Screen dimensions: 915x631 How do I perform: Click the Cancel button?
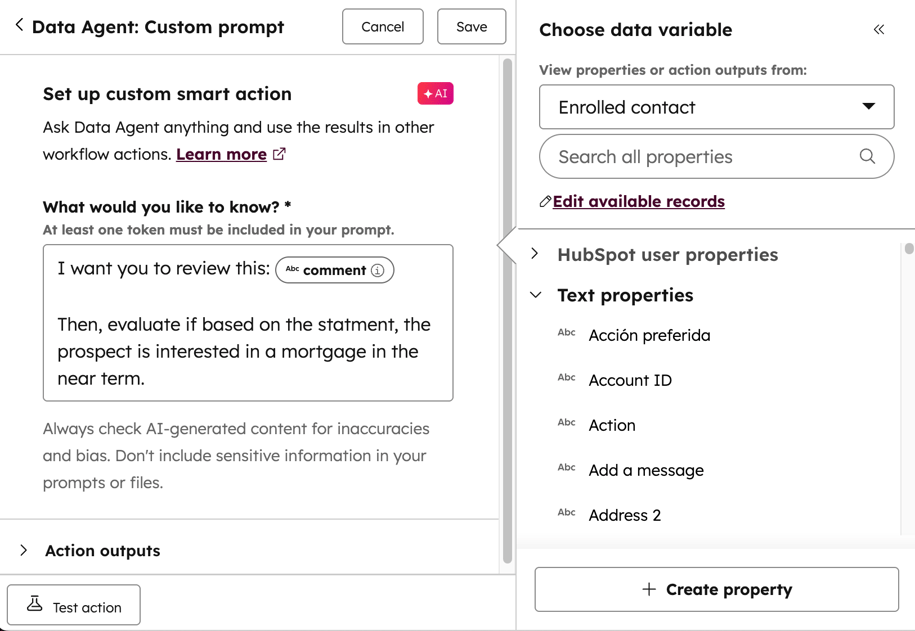(x=382, y=26)
